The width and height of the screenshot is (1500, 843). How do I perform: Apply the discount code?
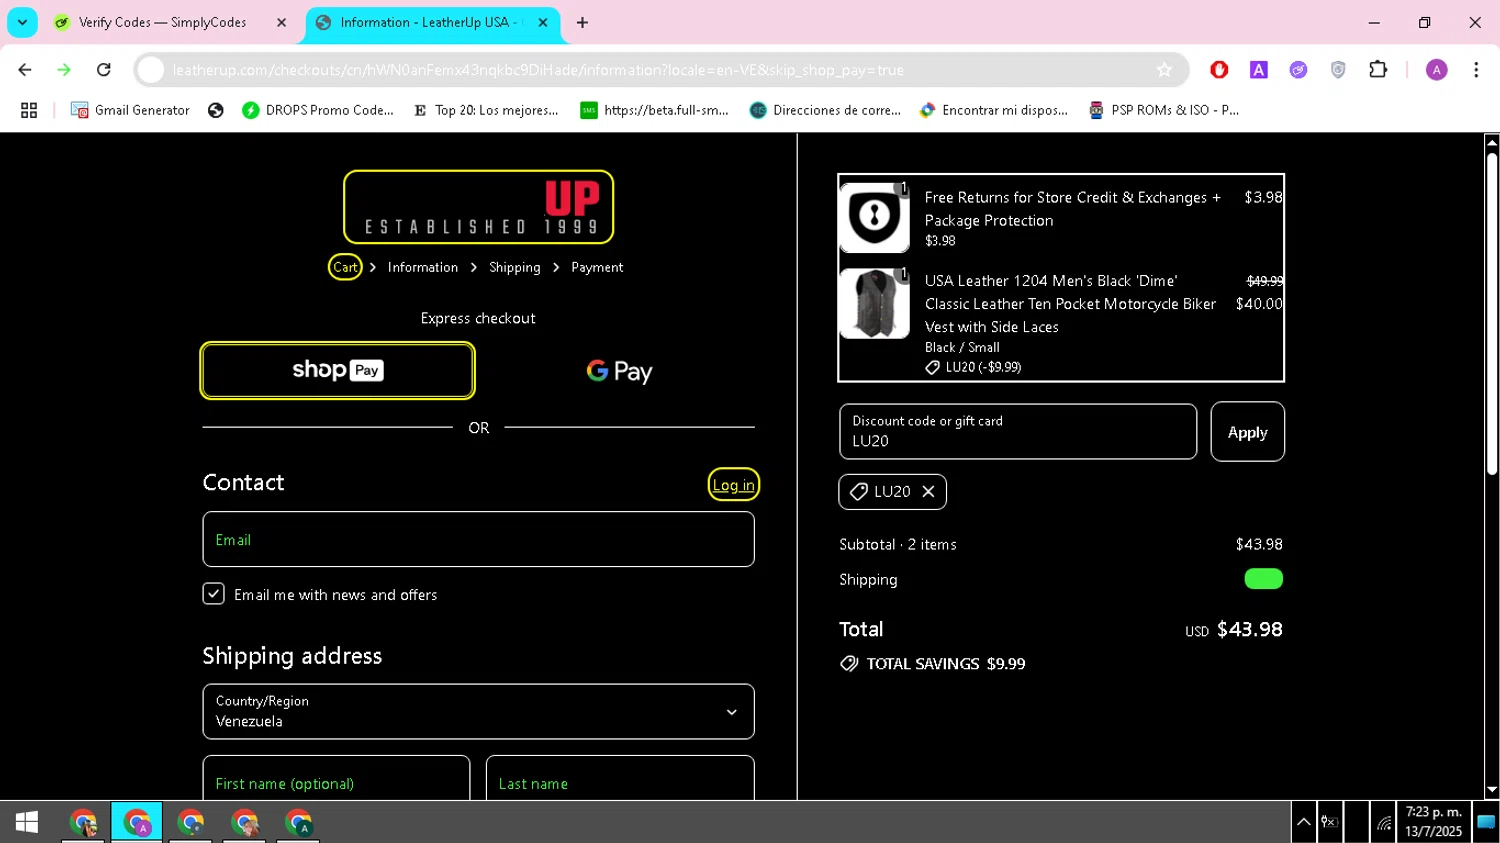1247,432
